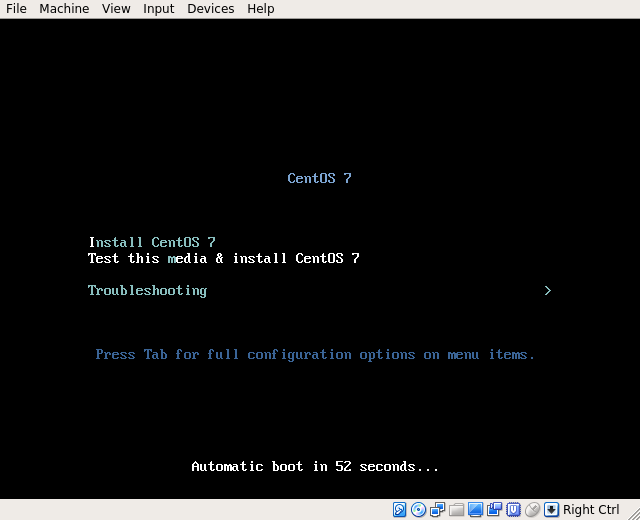This screenshot has width=640, height=520.
Task: Open the File menu
Action: point(16,9)
